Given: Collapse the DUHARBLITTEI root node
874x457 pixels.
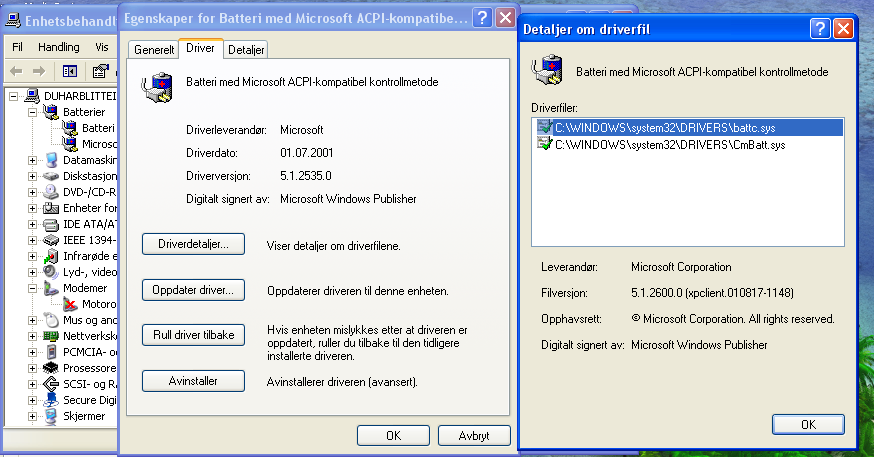Looking at the screenshot, I should coord(13,96).
